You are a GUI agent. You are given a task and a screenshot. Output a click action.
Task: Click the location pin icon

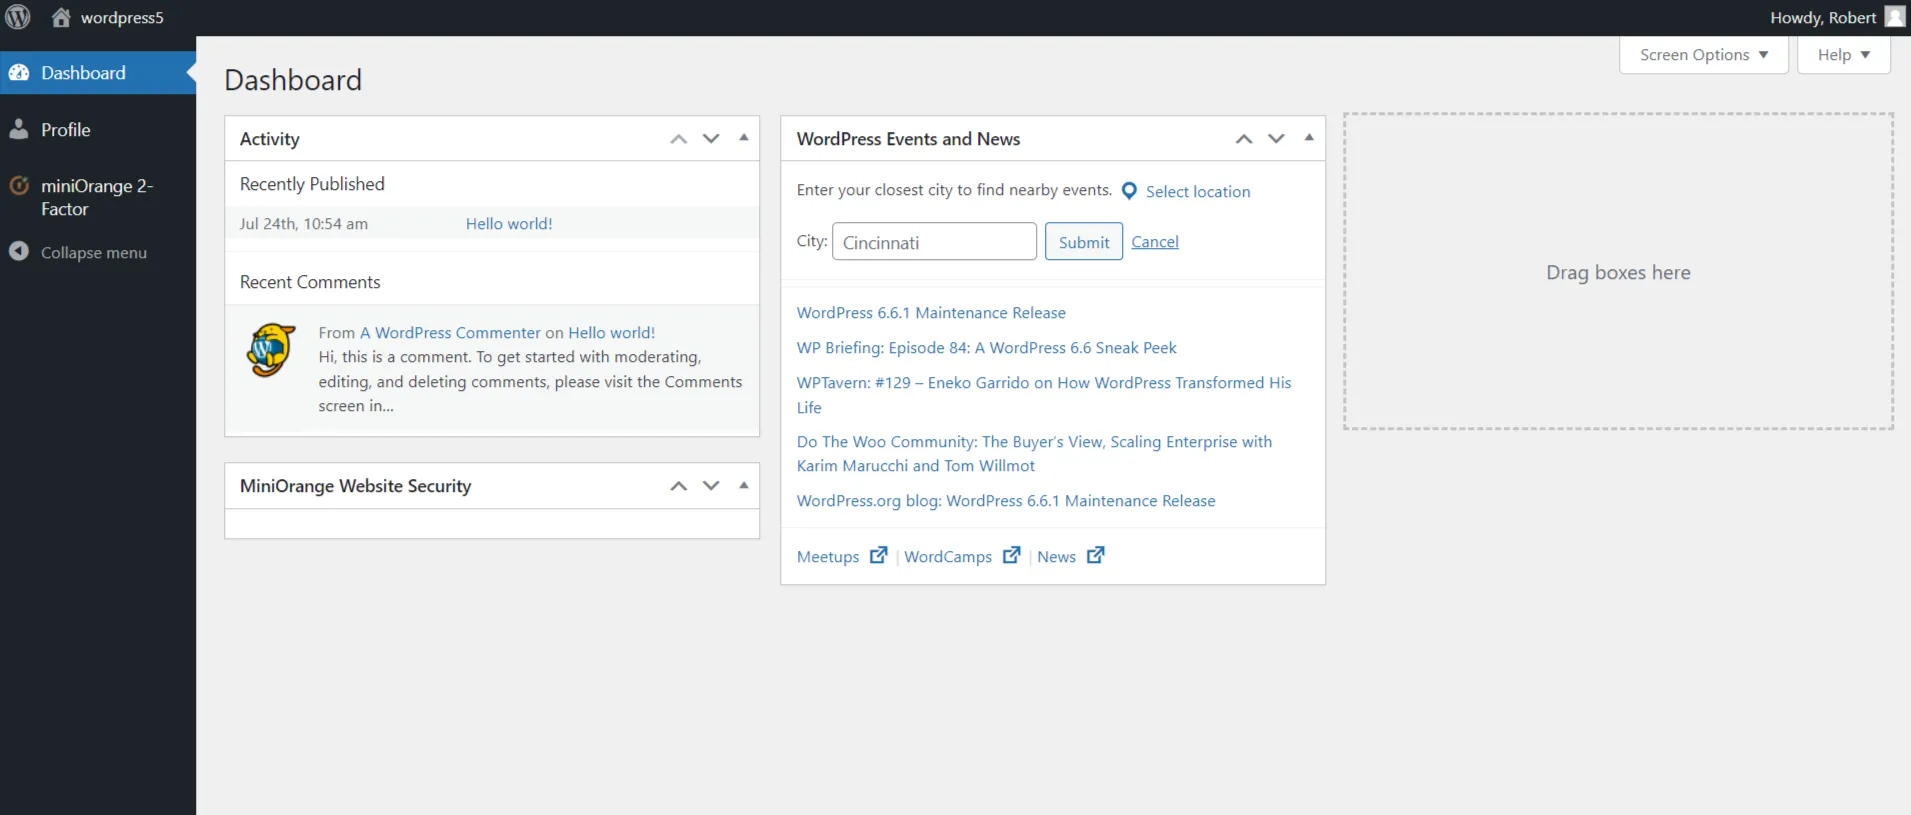pyautogui.click(x=1129, y=191)
